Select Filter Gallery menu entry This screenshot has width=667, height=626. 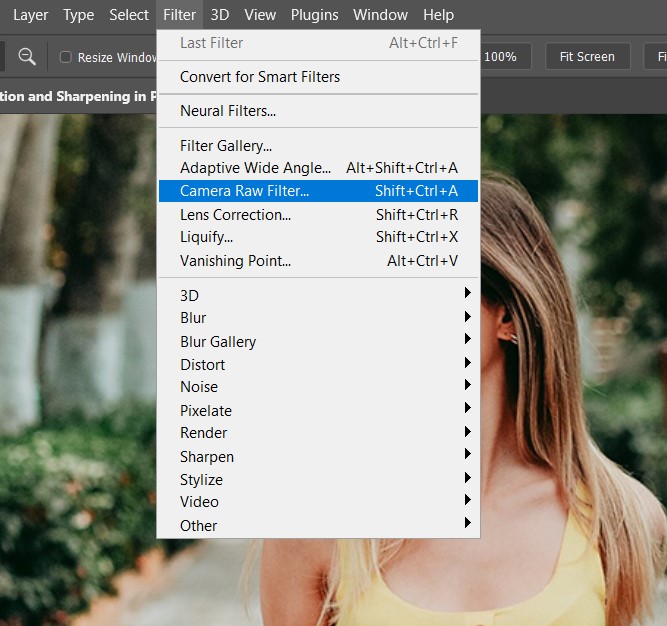tap(226, 146)
